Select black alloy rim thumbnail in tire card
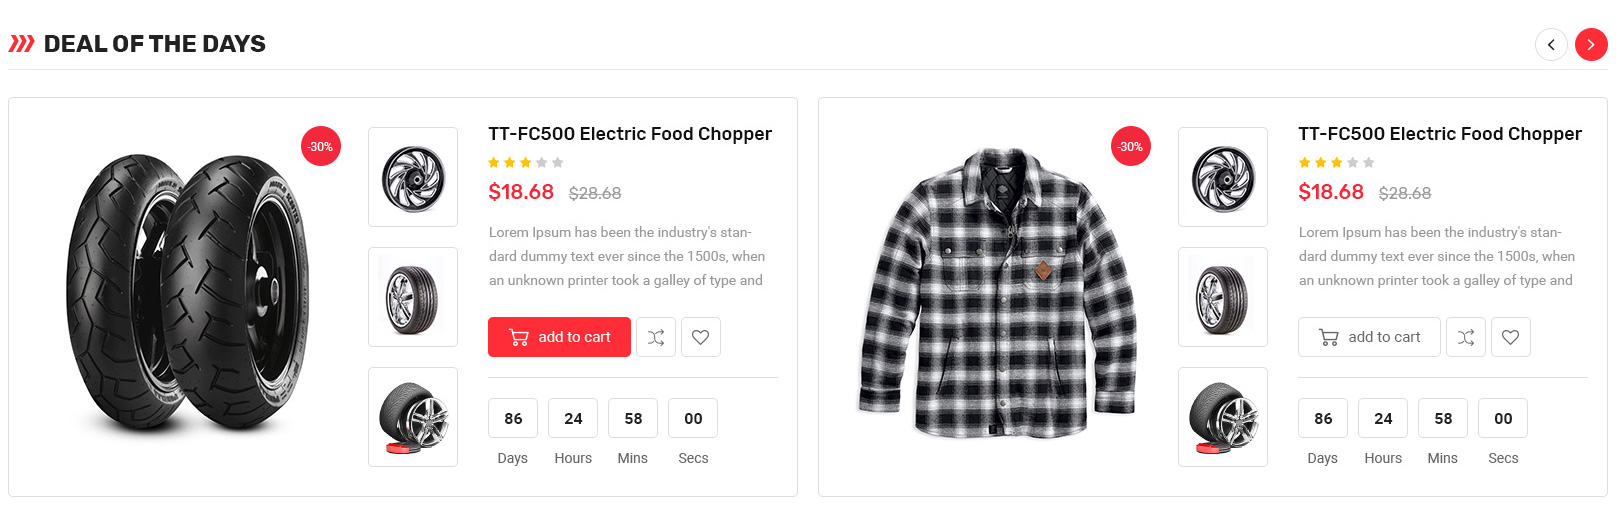The height and width of the screenshot is (531, 1620). coord(413,177)
